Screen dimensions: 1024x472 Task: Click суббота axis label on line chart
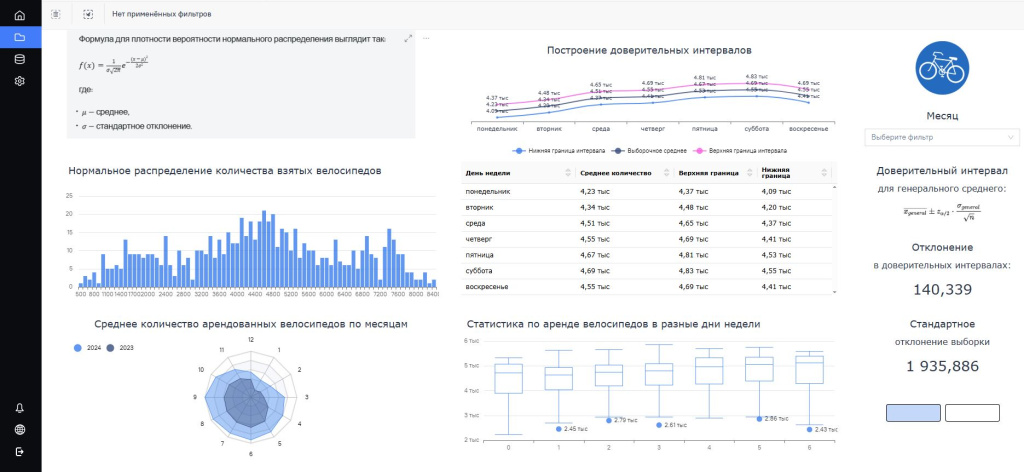[x=758, y=129]
